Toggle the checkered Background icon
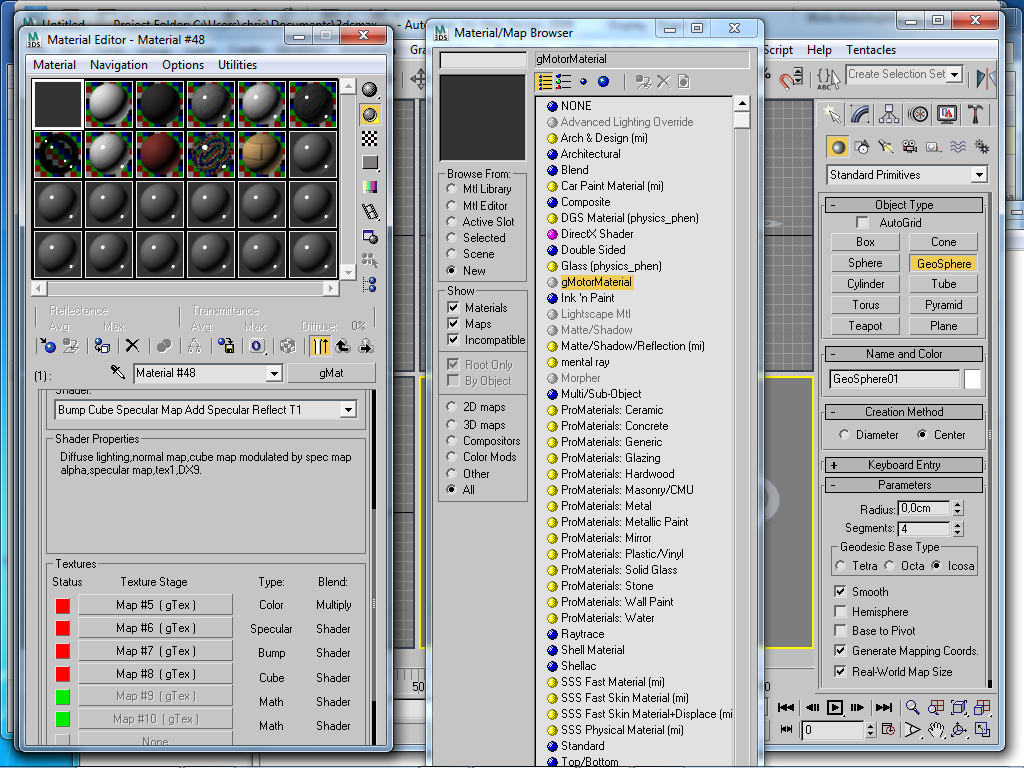Viewport: 1024px width, 768px height. click(x=370, y=138)
